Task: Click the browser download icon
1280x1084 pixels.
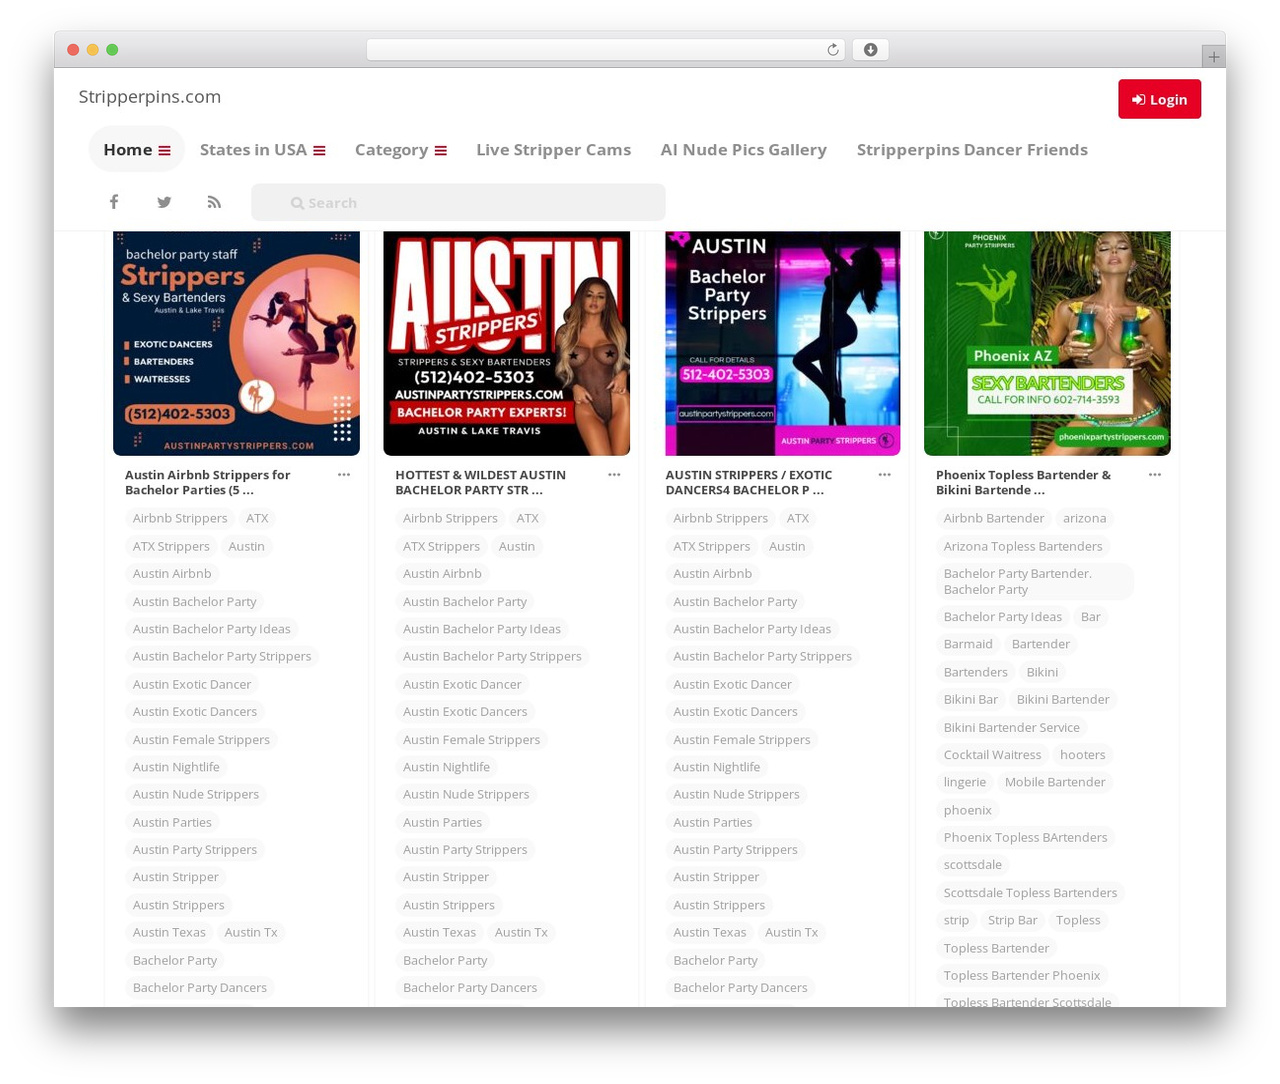Action: point(870,50)
